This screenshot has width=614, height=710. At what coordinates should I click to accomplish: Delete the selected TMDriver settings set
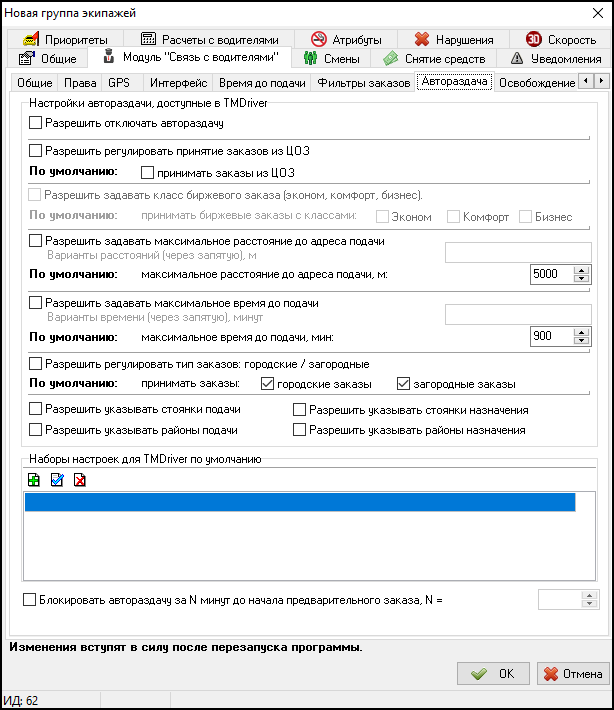click(x=80, y=480)
